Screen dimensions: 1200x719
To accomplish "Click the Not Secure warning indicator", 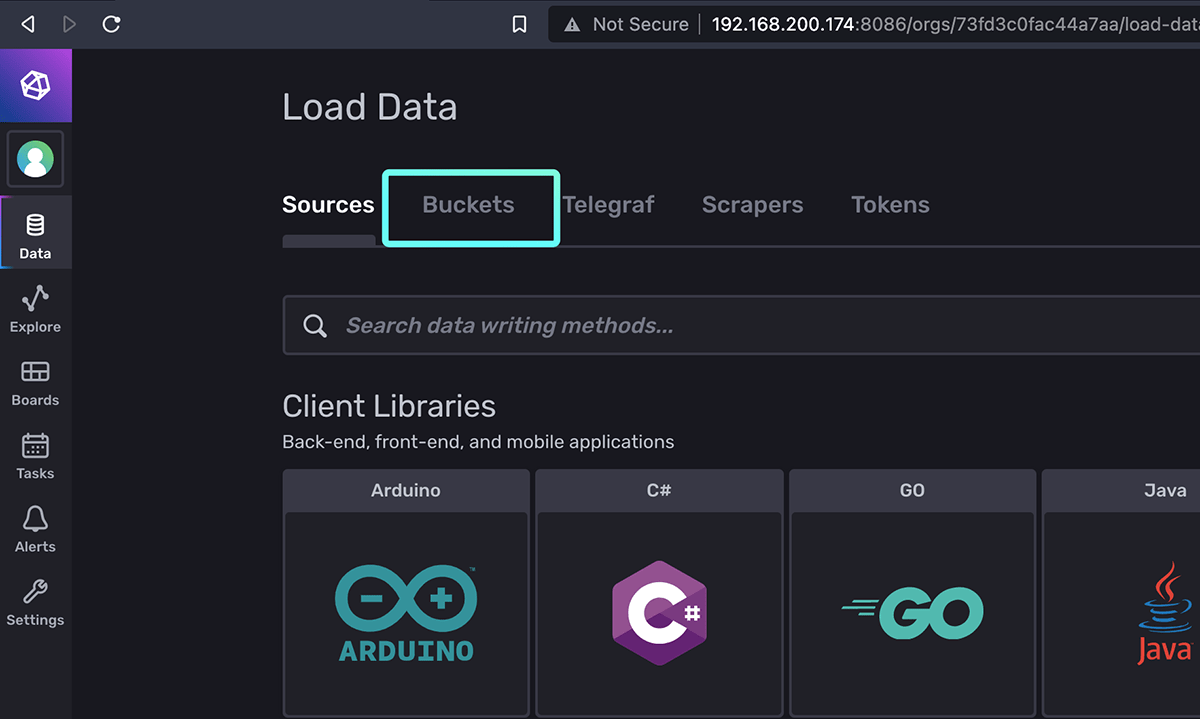I will tap(626, 24).
